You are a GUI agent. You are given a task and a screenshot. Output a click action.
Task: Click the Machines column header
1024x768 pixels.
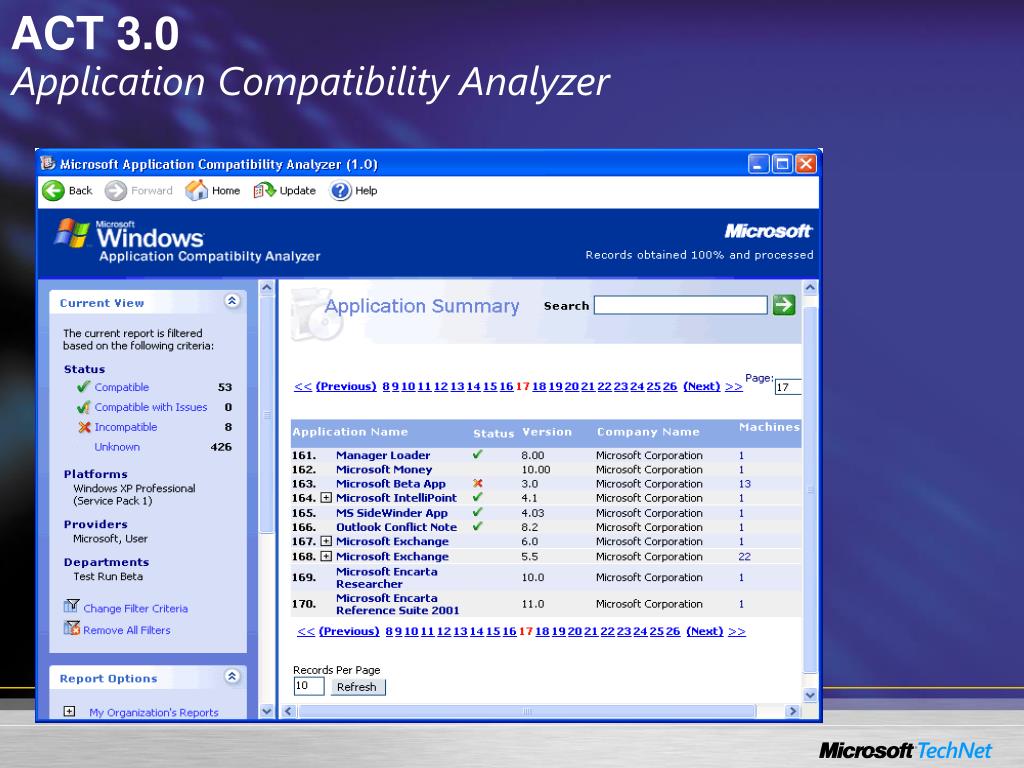click(769, 427)
